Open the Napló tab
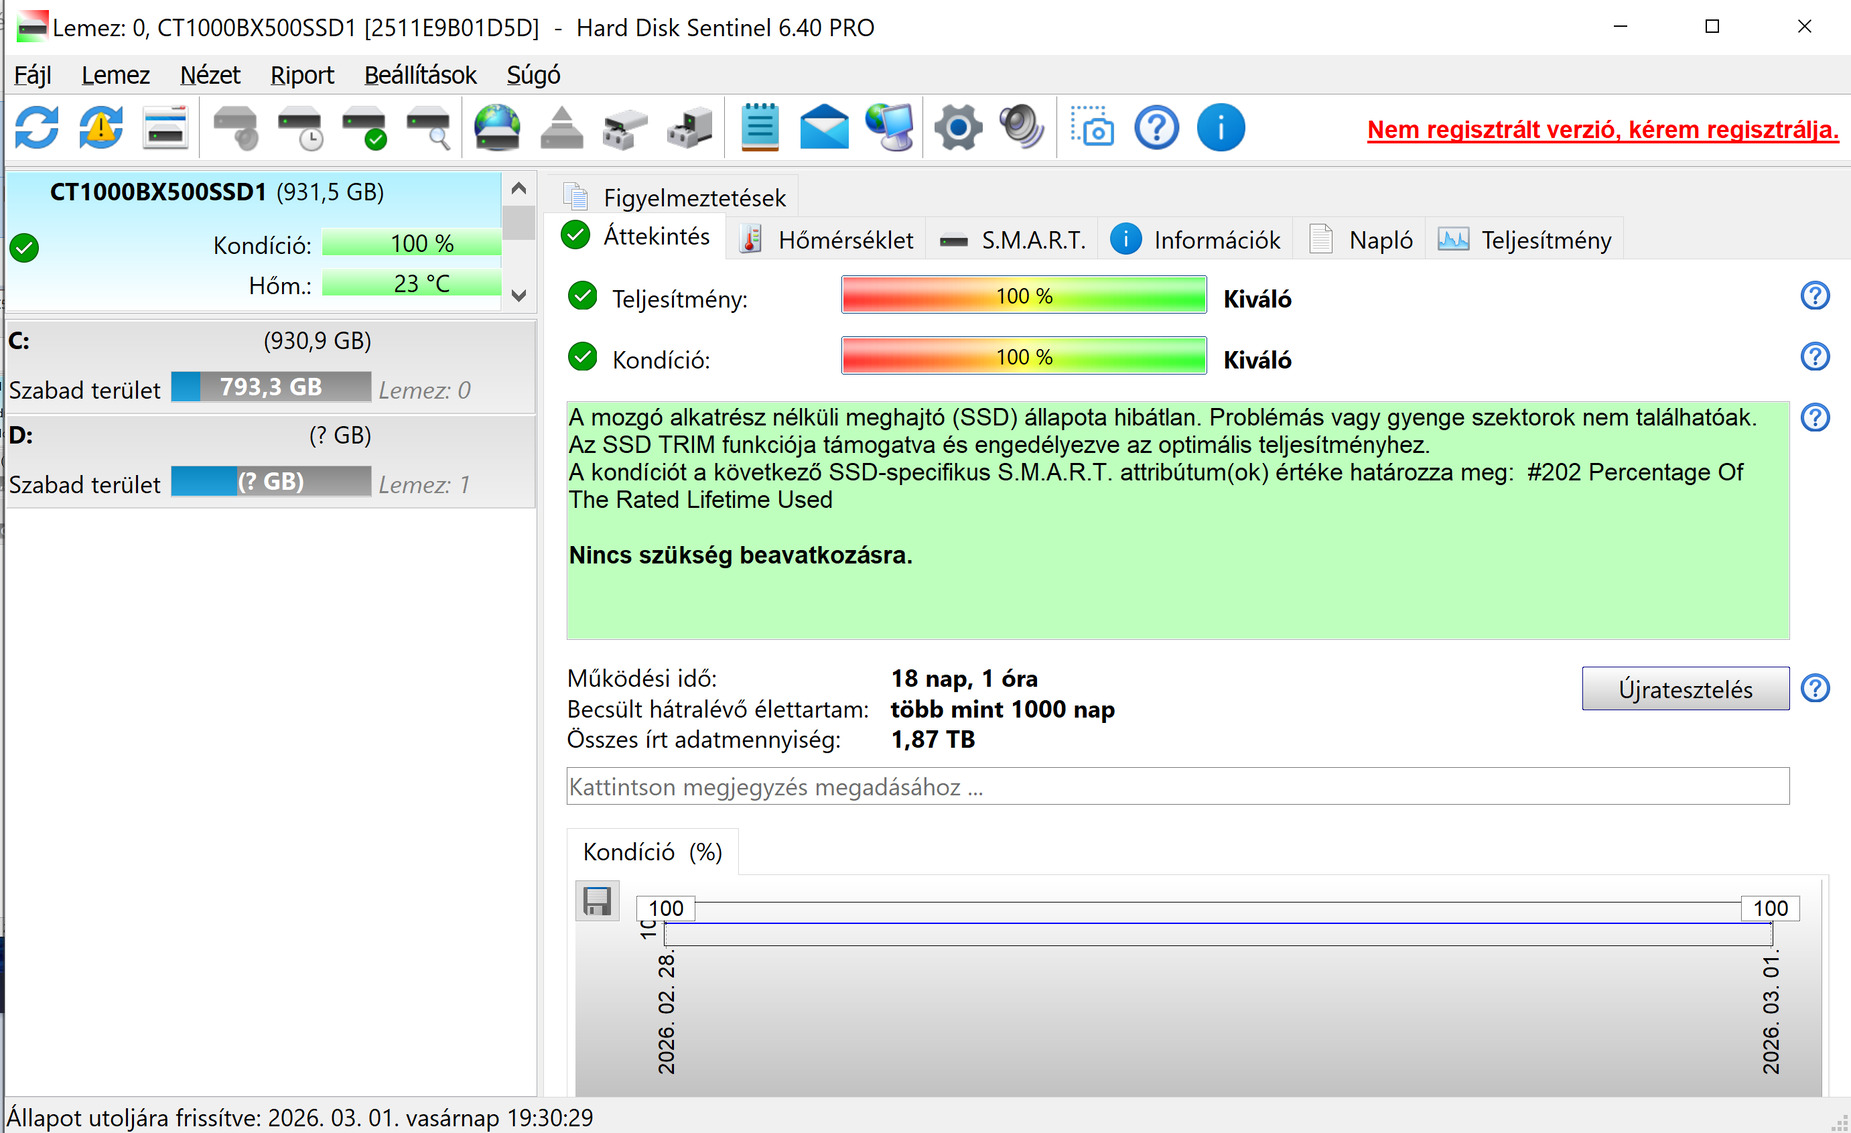 pyautogui.click(x=1361, y=240)
